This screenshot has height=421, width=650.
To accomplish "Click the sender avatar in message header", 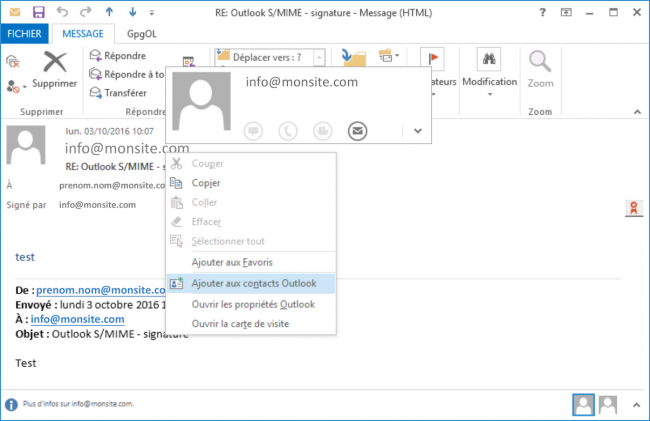I will 26,145.
